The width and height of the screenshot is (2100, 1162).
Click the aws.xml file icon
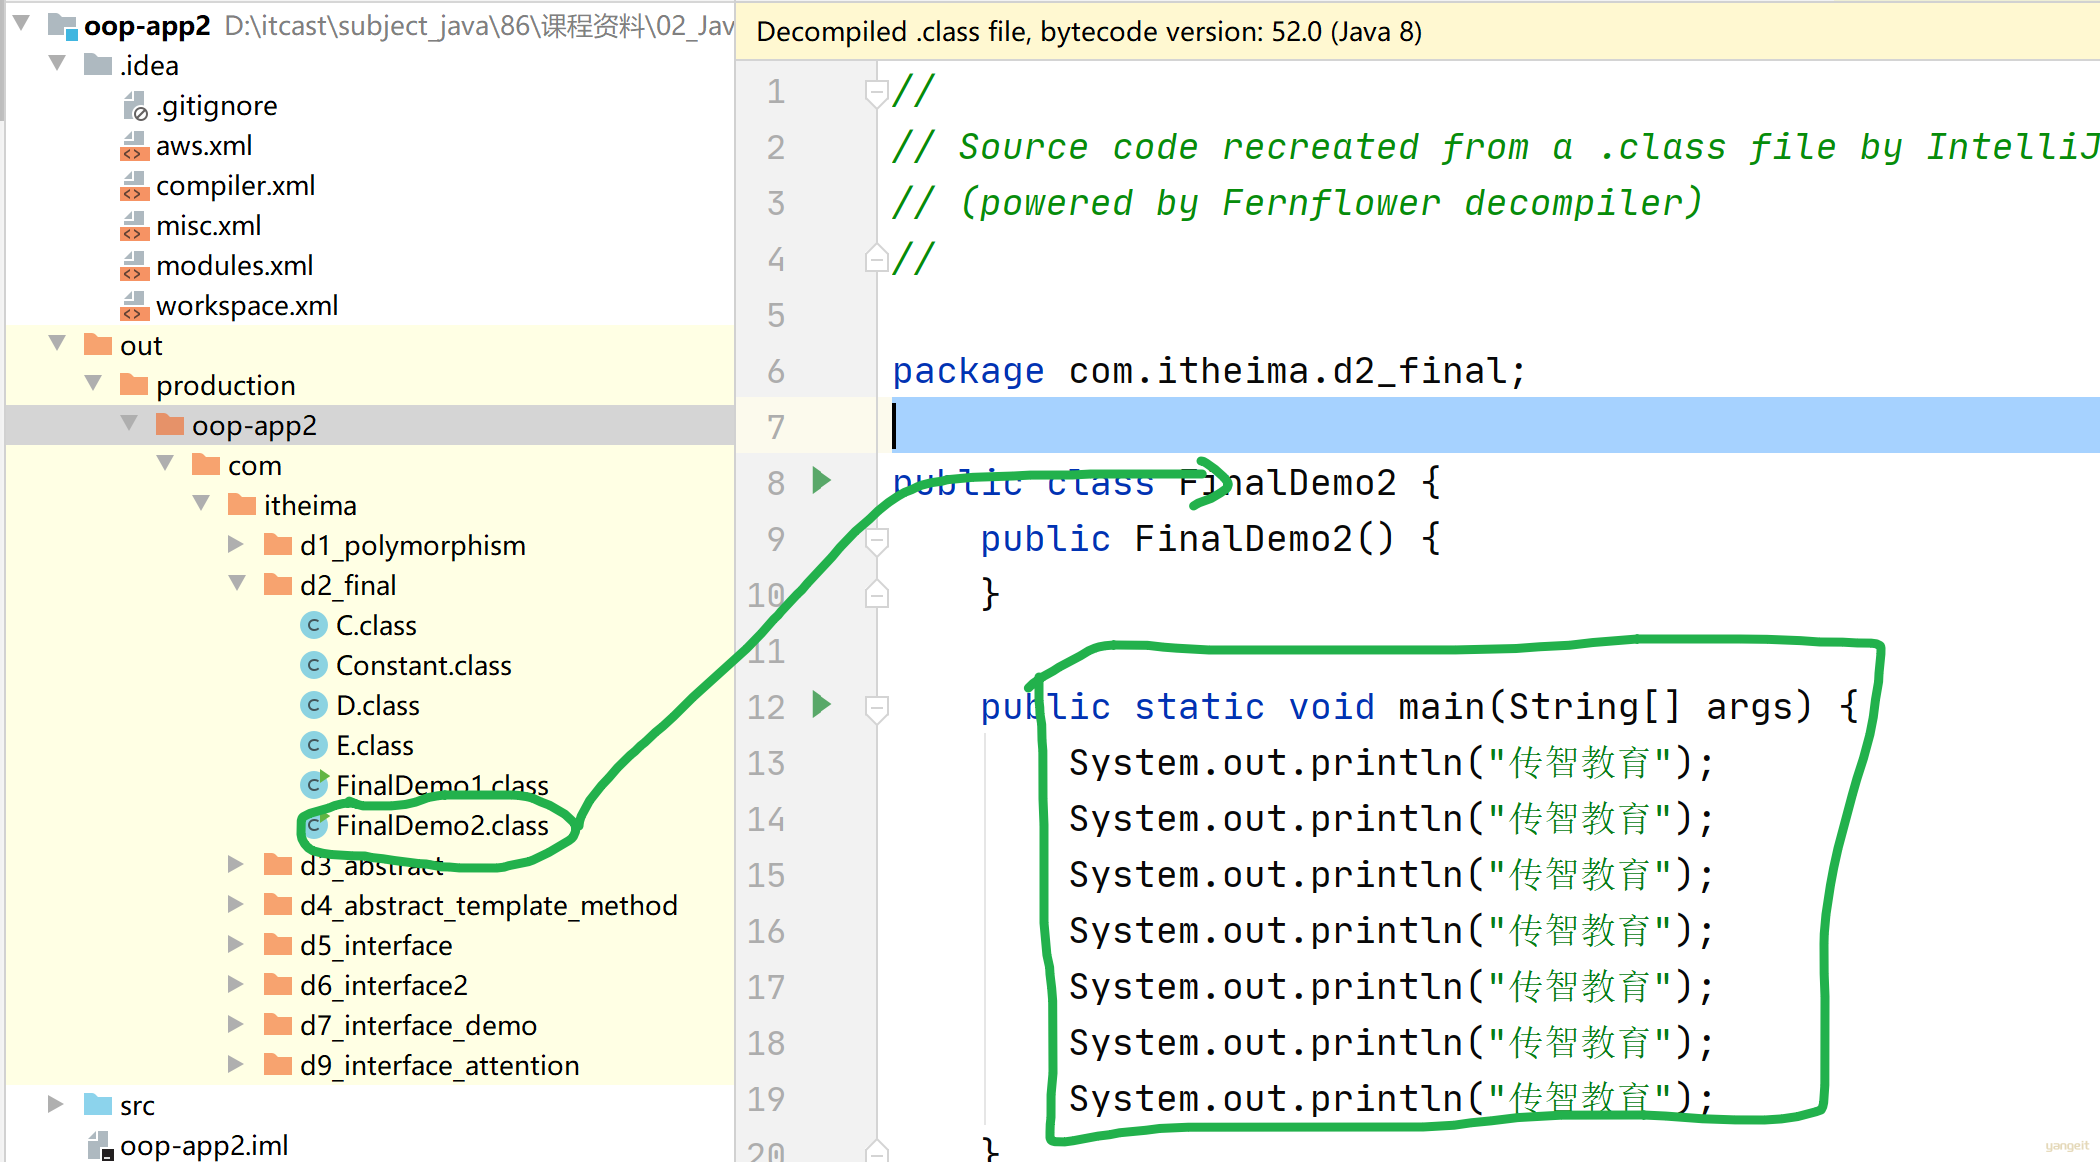(134, 145)
